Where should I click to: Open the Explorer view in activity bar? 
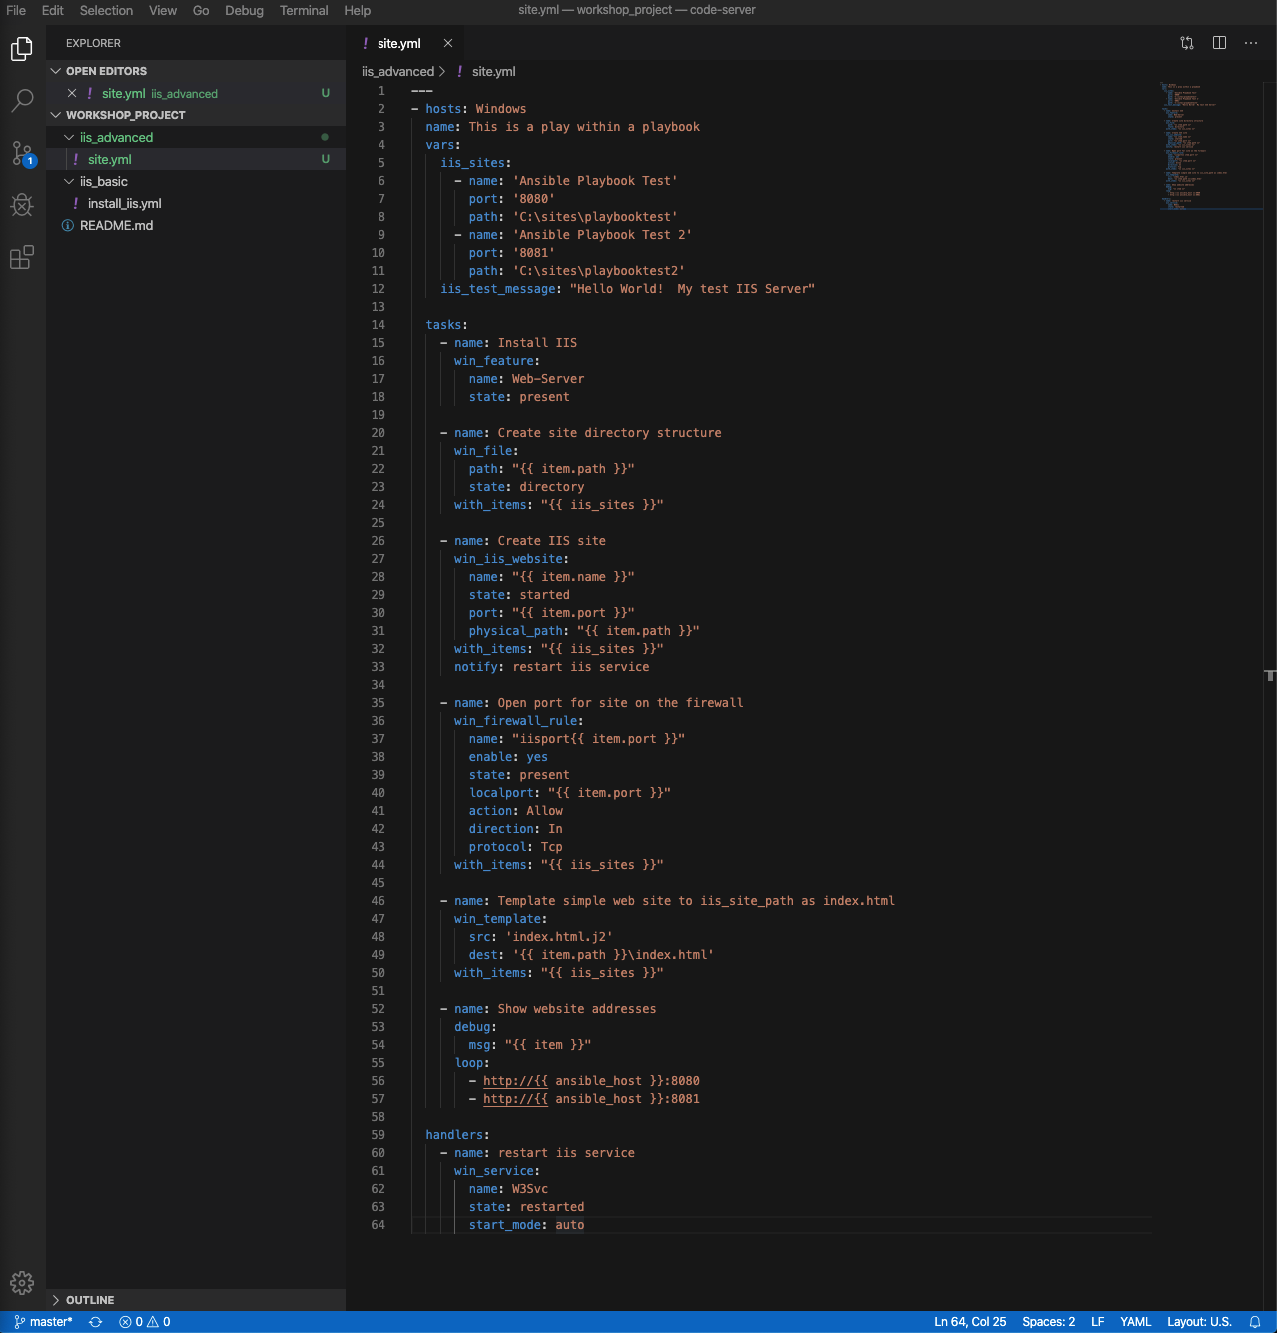tap(22, 49)
